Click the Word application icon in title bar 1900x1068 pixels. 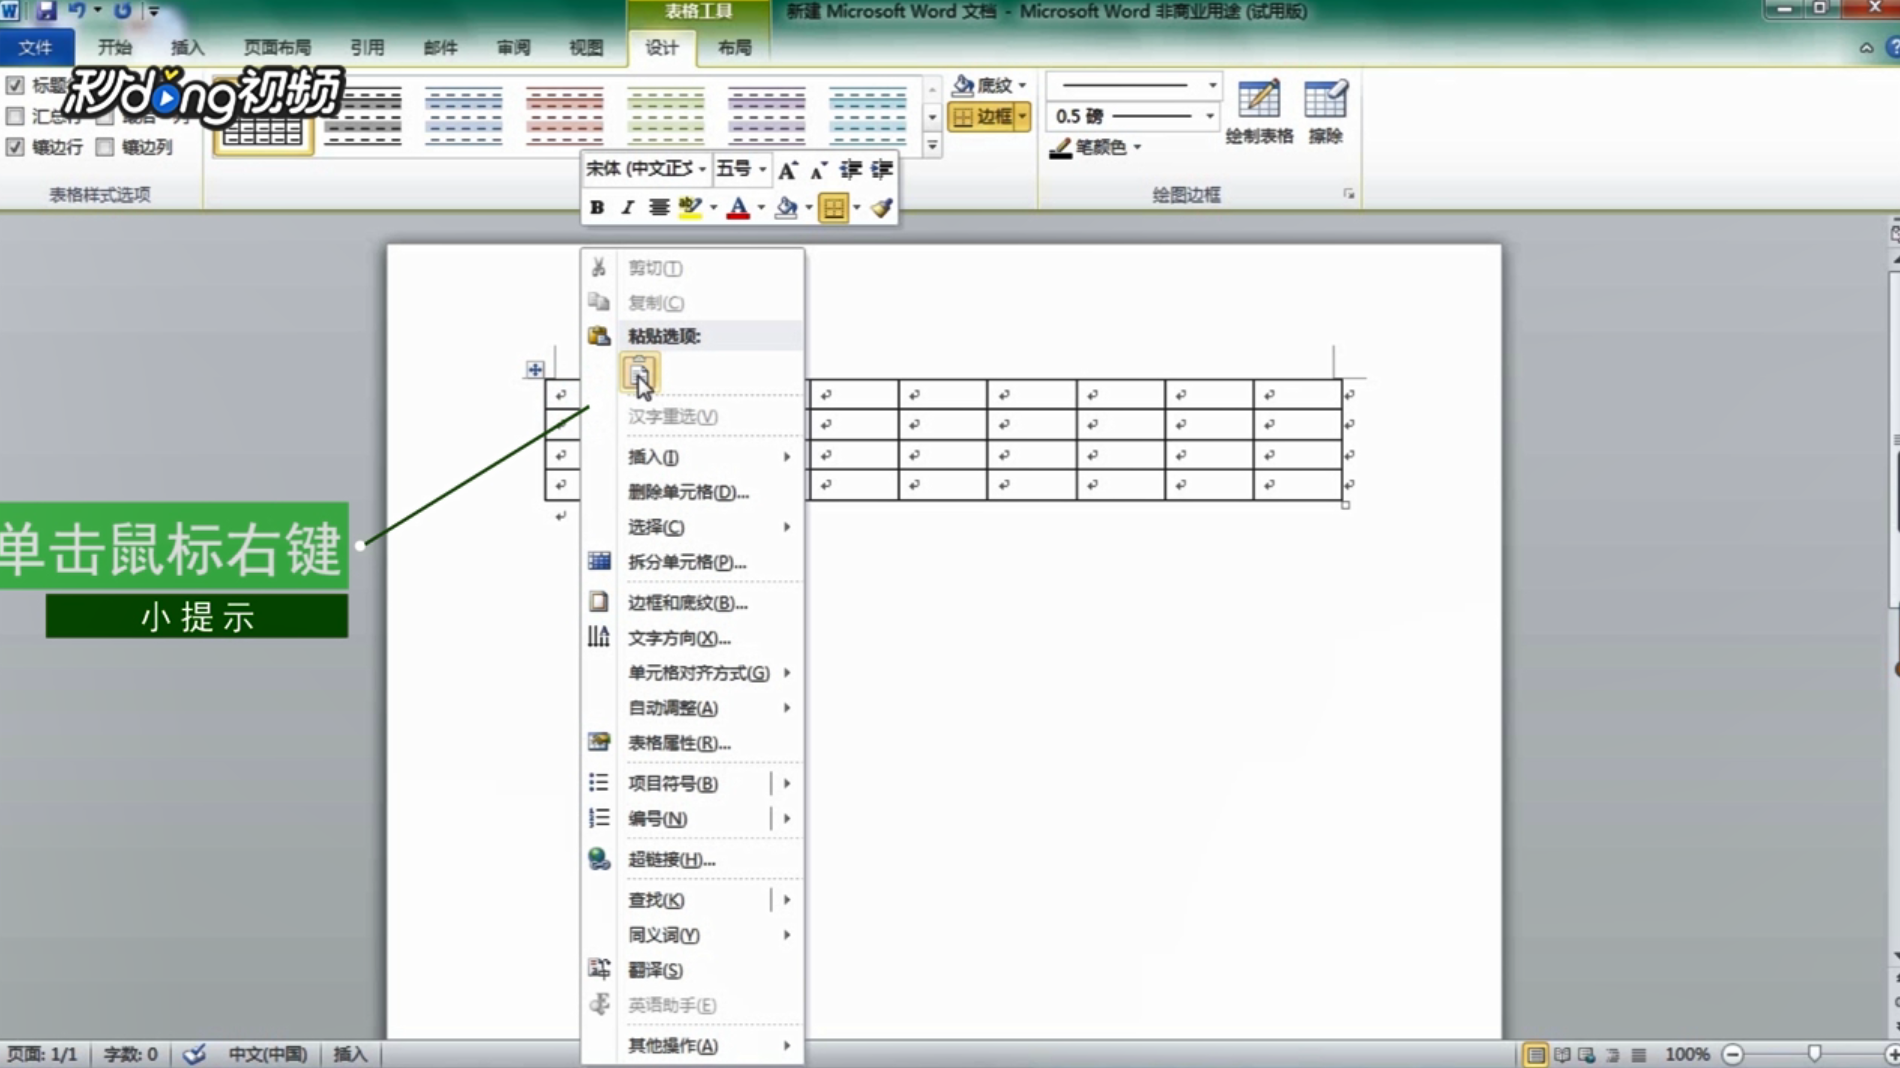pyautogui.click(x=10, y=11)
